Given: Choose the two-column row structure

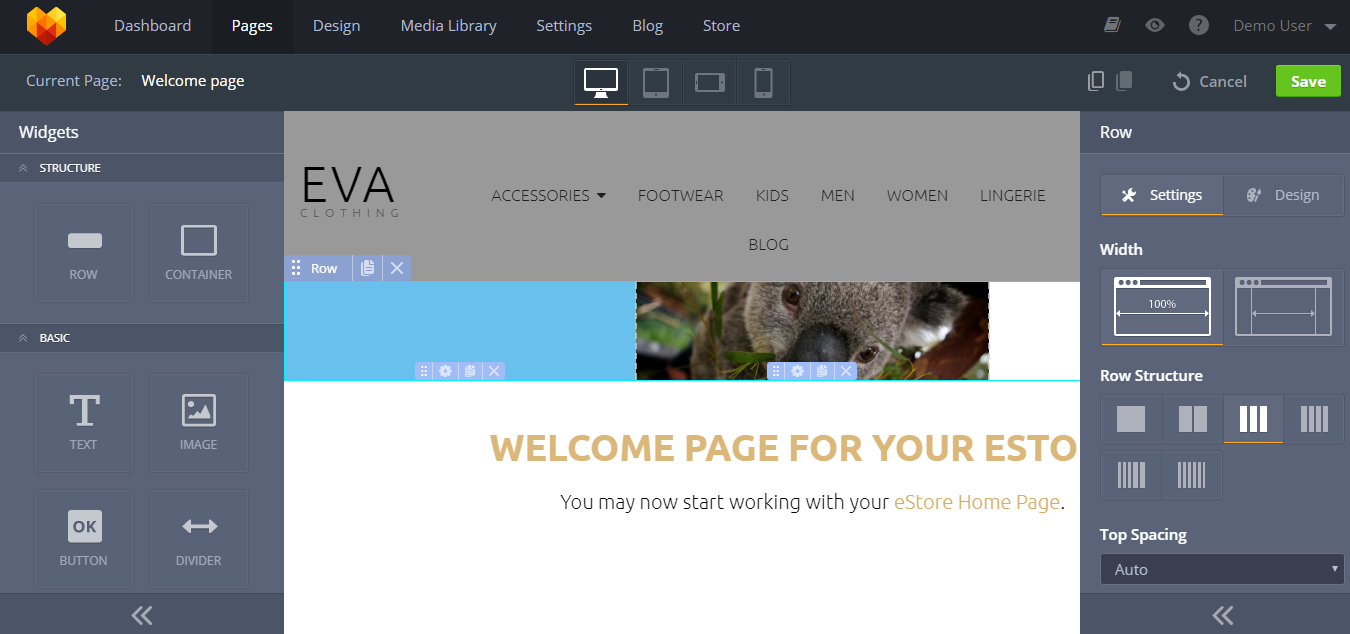Looking at the screenshot, I should tap(1192, 419).
